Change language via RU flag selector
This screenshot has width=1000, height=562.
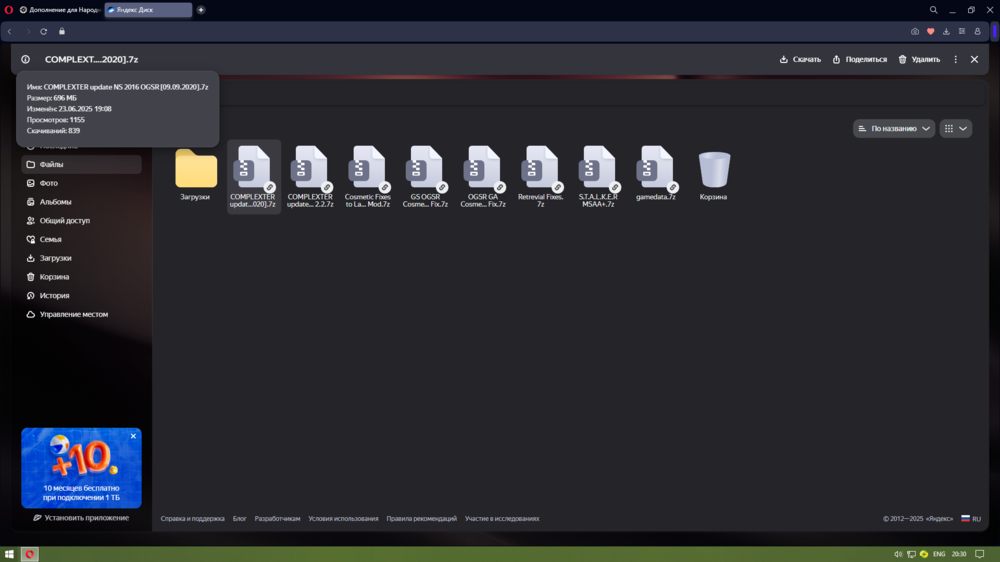971,519
